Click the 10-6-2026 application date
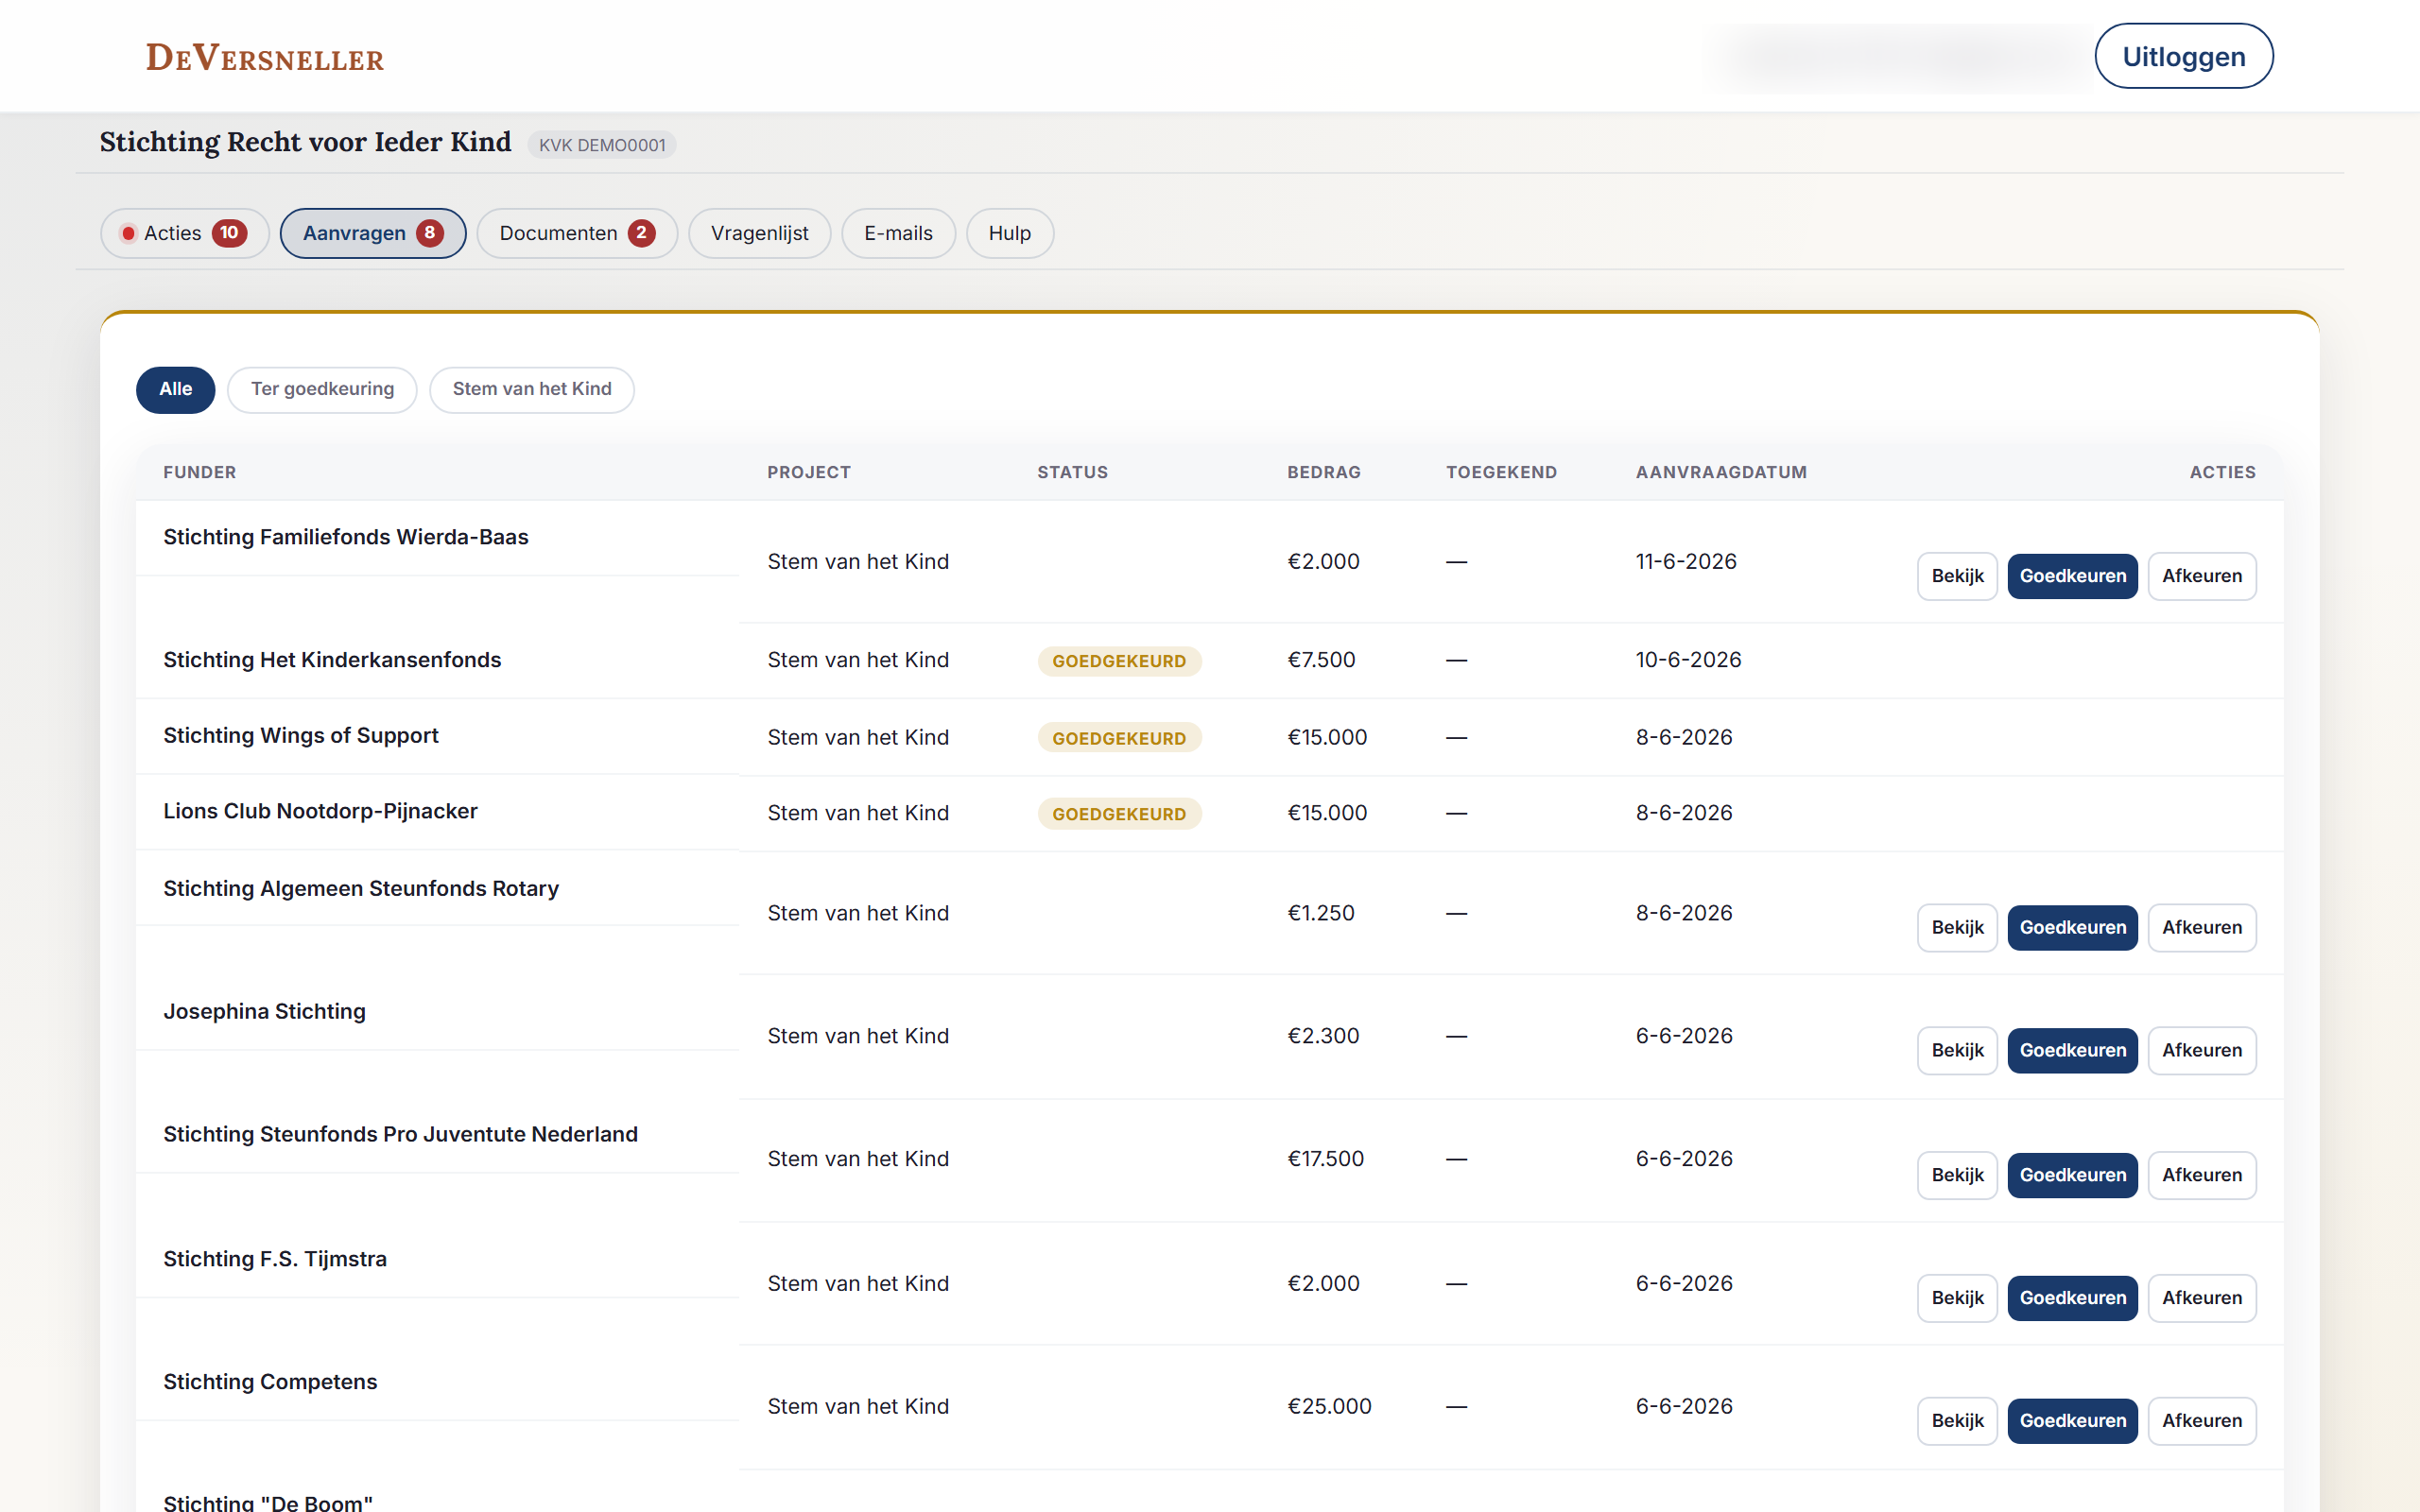 pyautogui.click(x=1688, y=660)
